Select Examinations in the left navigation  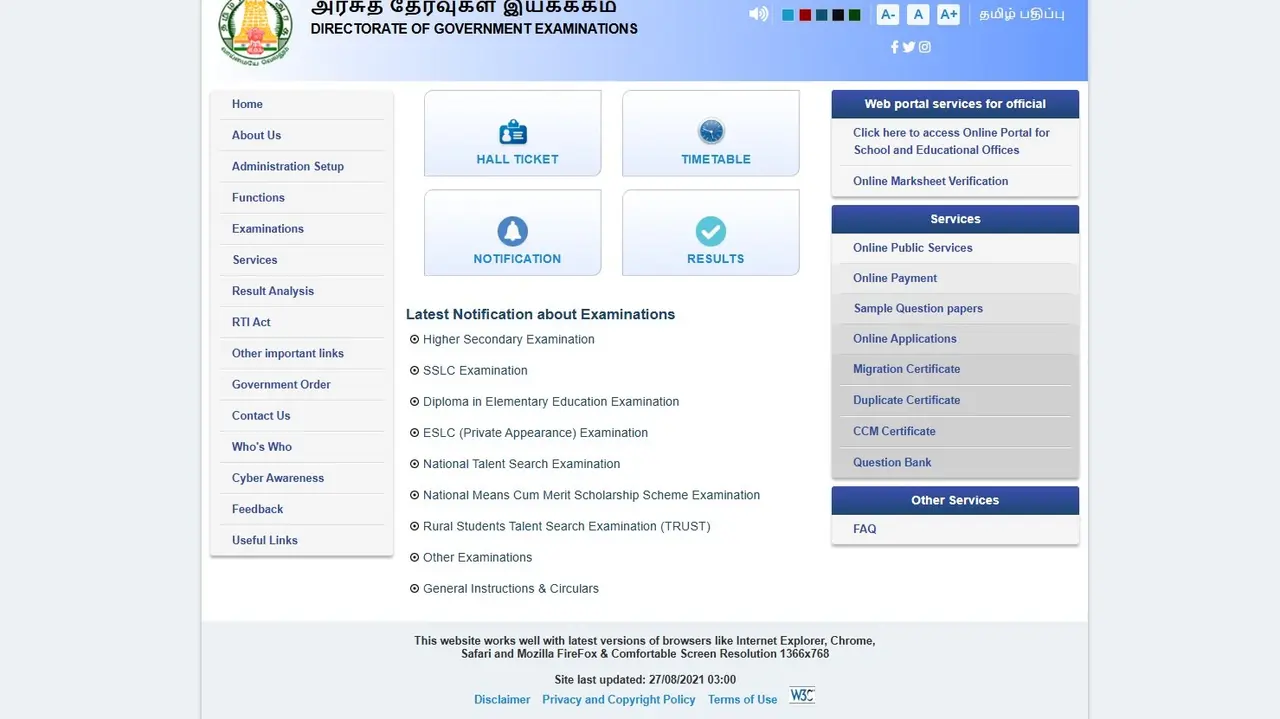coord(267,228)
